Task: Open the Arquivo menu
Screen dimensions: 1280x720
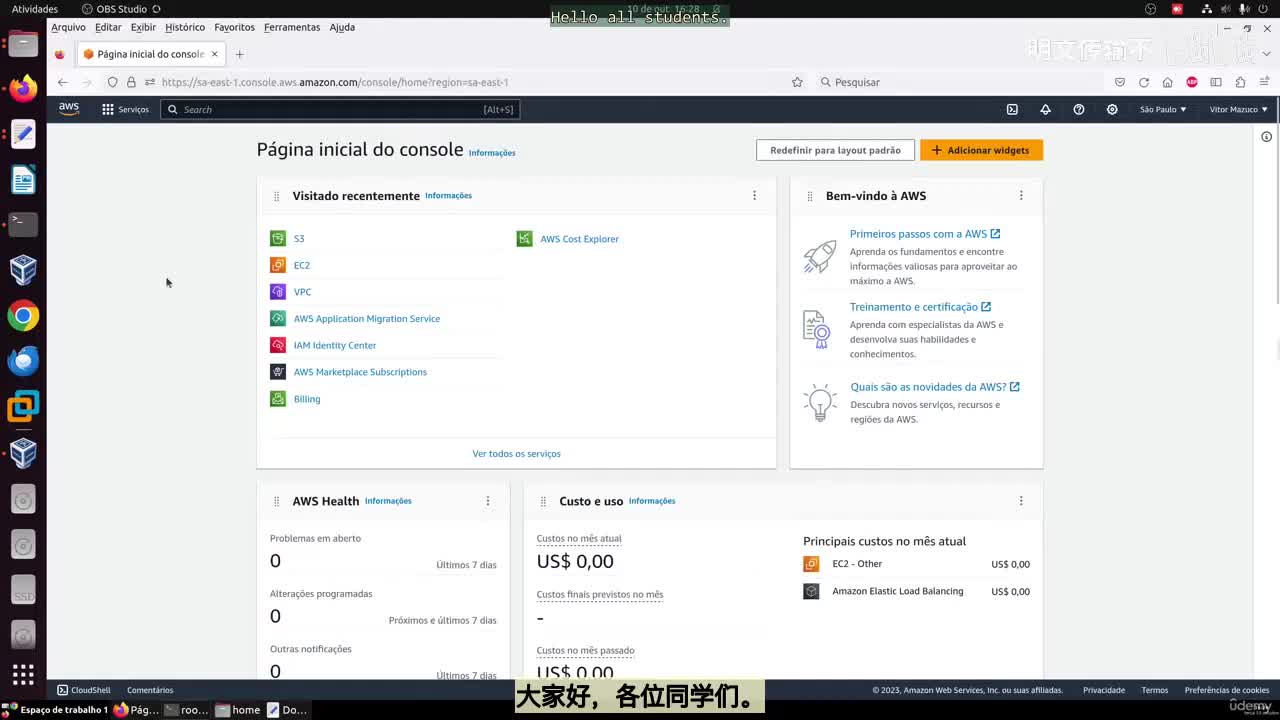Action: click(x=69, y=27)
